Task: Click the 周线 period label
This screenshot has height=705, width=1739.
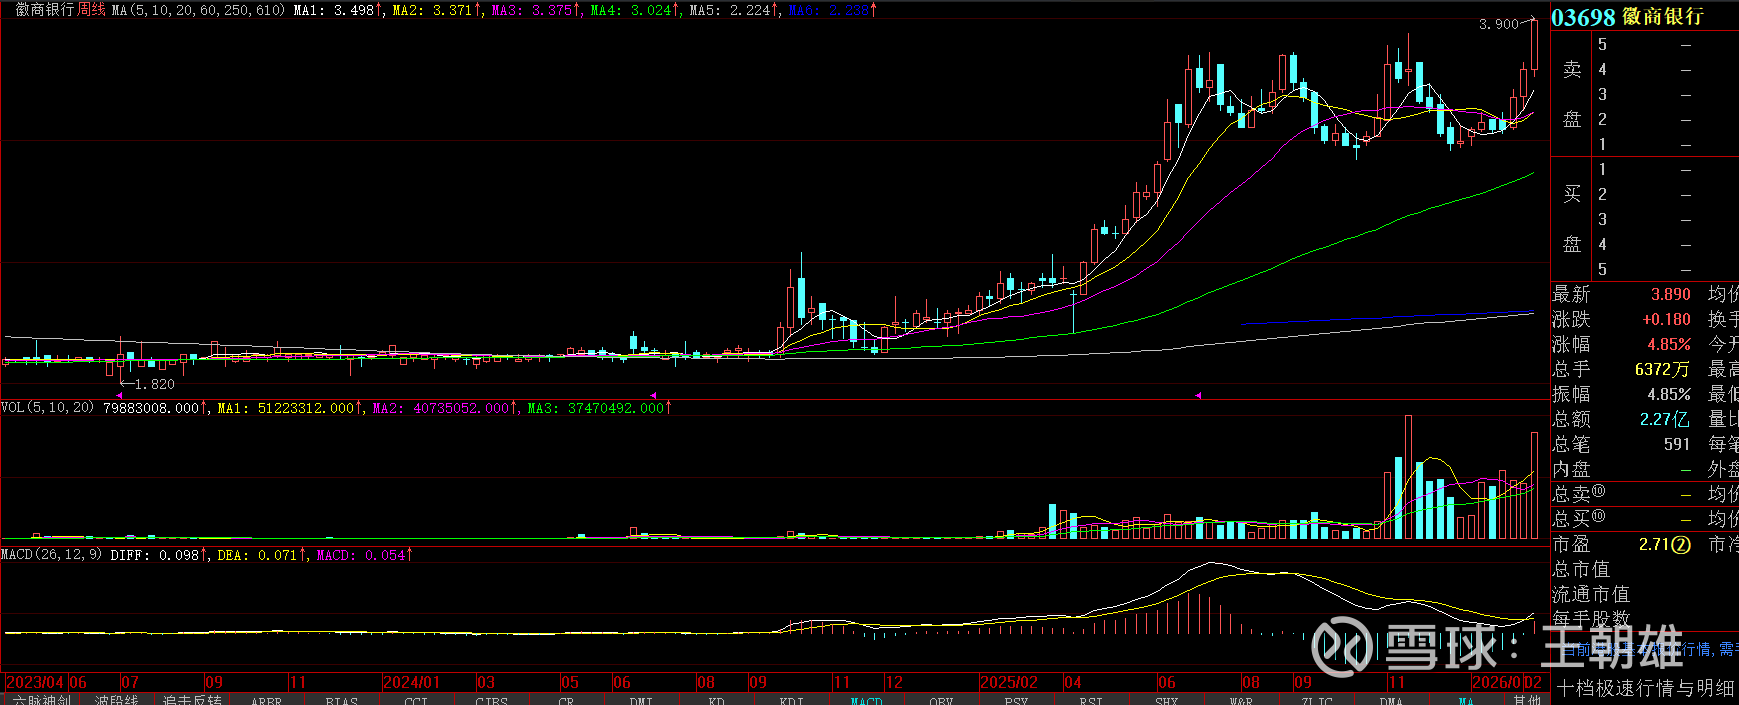Action: coord(91,9)
